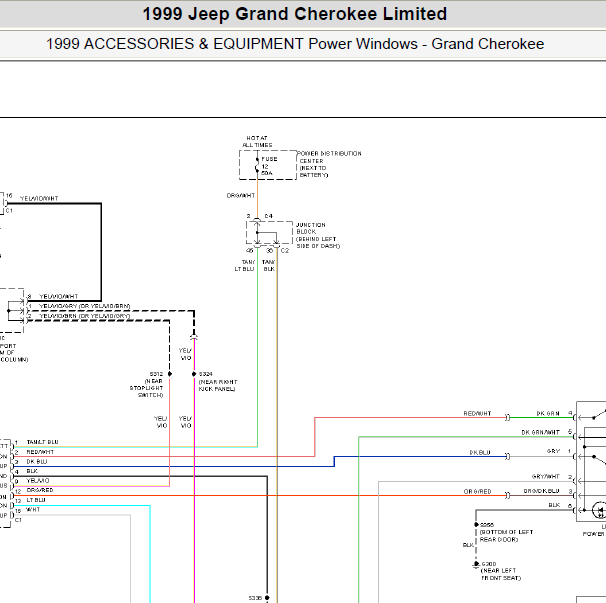Click the "C2" connector label
This screenshot has width=606, height=603.
[285, 250]
